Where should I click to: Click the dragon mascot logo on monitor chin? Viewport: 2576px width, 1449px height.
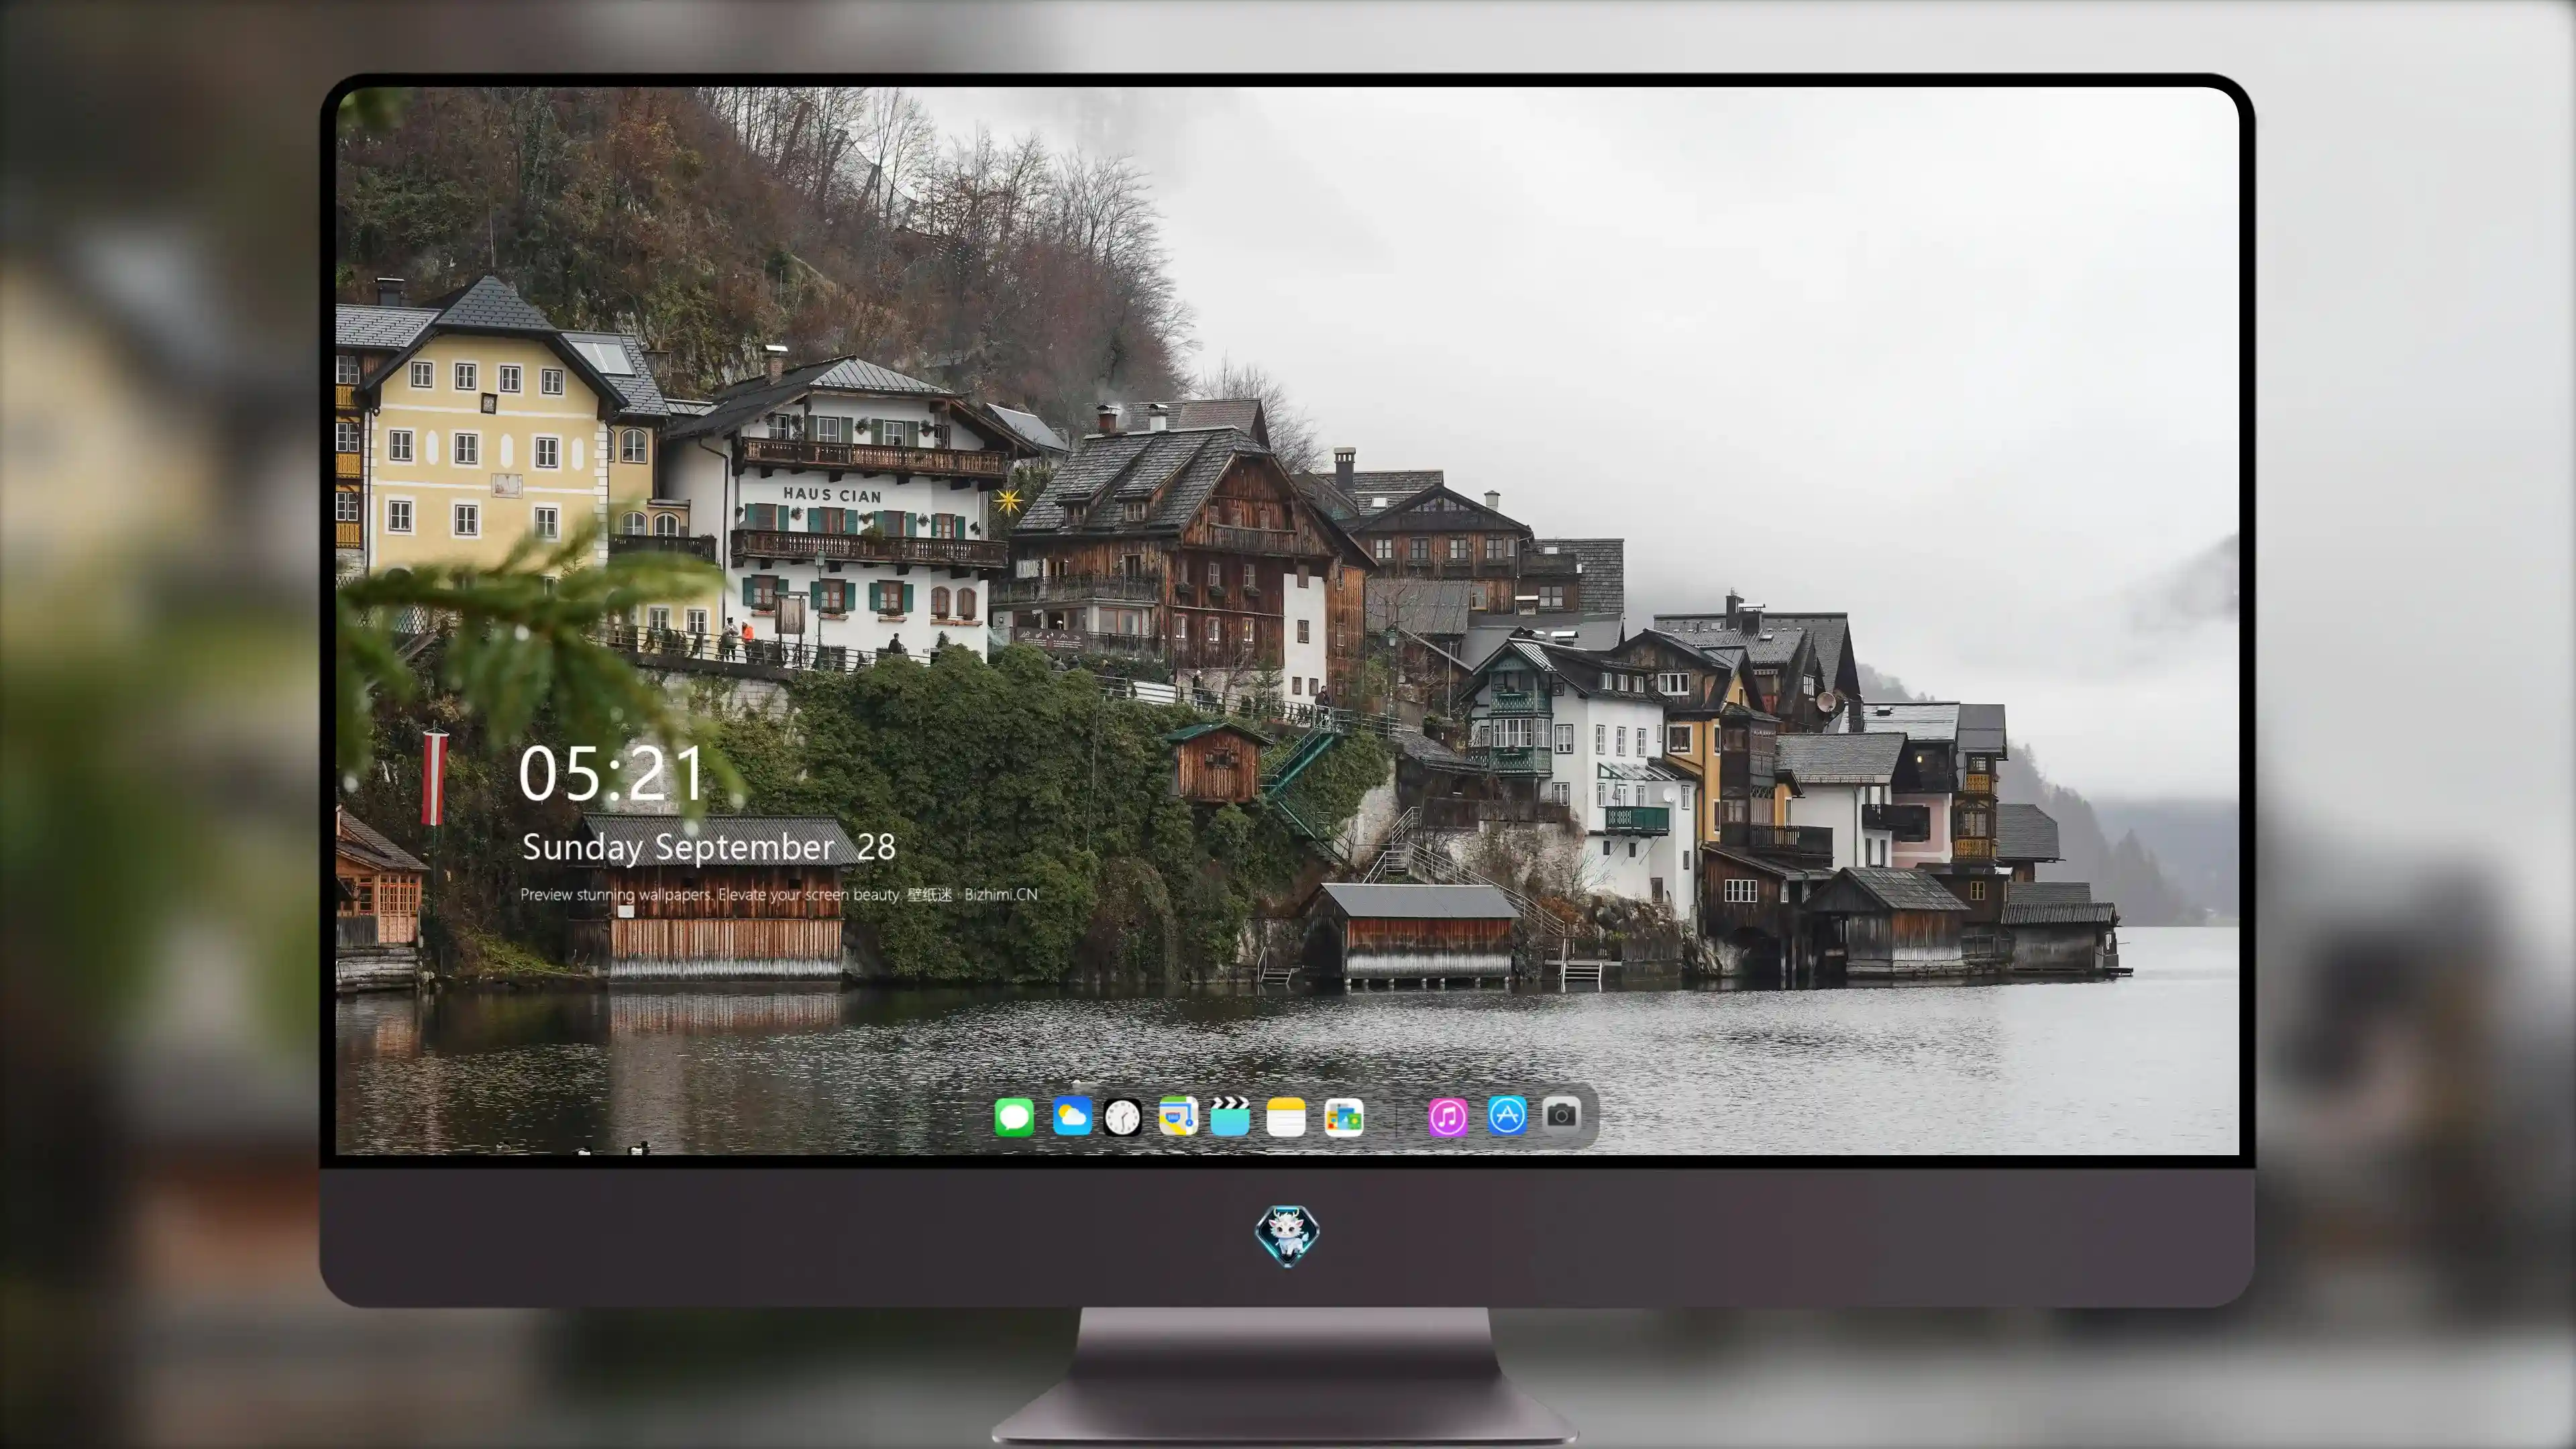point(1287,1236)
